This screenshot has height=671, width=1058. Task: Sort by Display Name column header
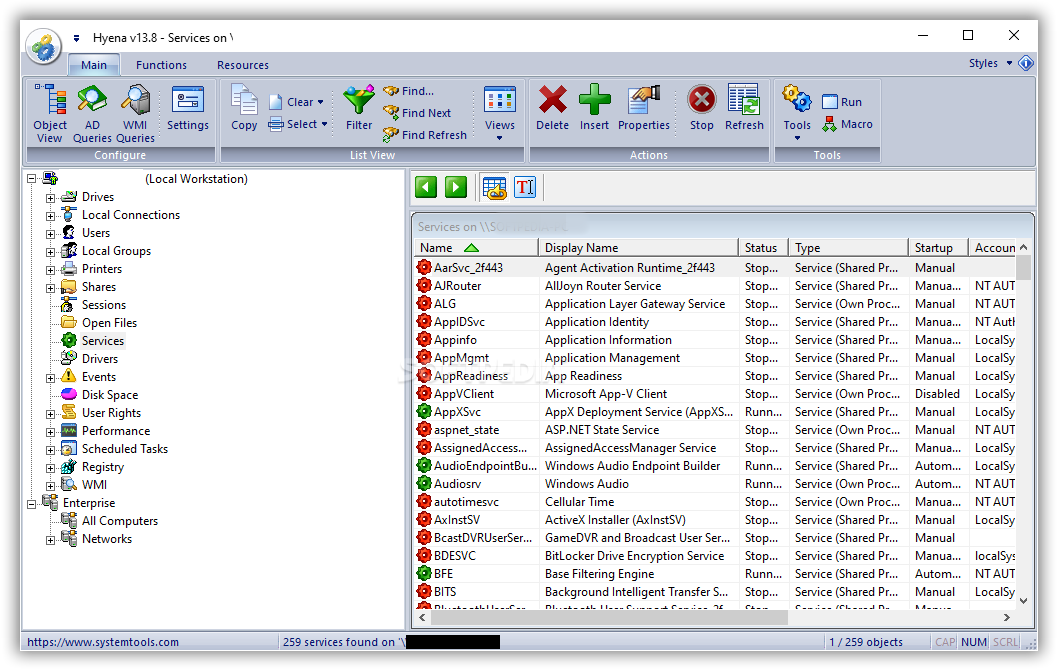click(x=638, y=248)
